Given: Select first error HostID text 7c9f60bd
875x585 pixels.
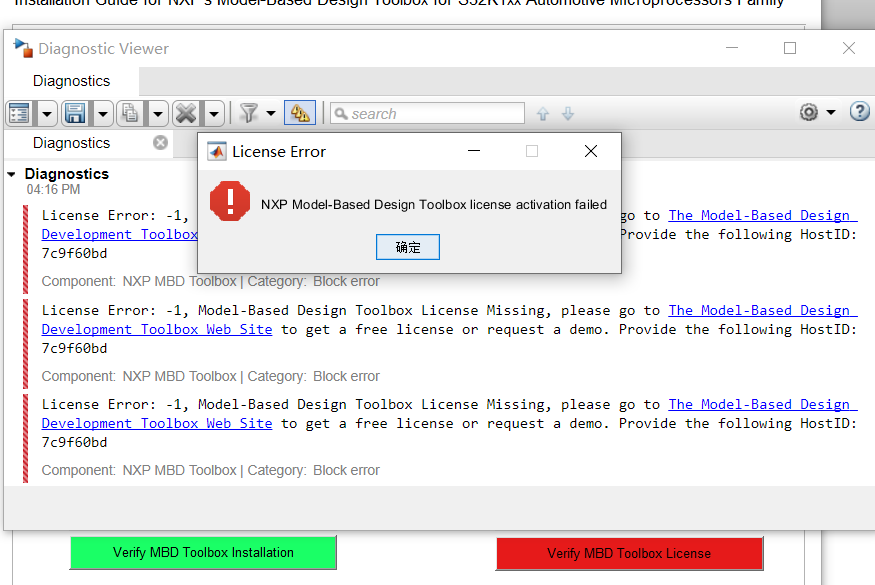Looking at the screenshot, I should 74,253.
